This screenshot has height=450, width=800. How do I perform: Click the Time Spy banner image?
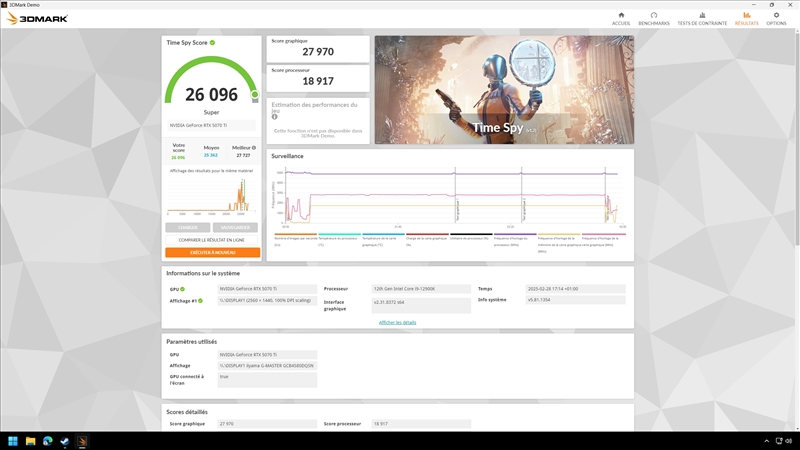click(x=504, y=90)
